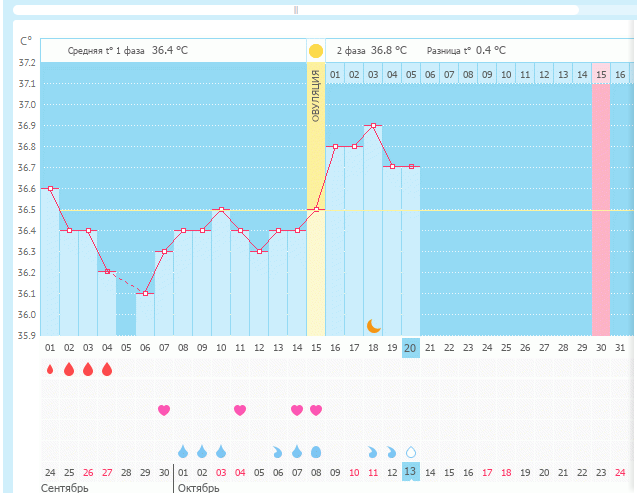Click the crescent moon icon on day 18

coord(374,325)
